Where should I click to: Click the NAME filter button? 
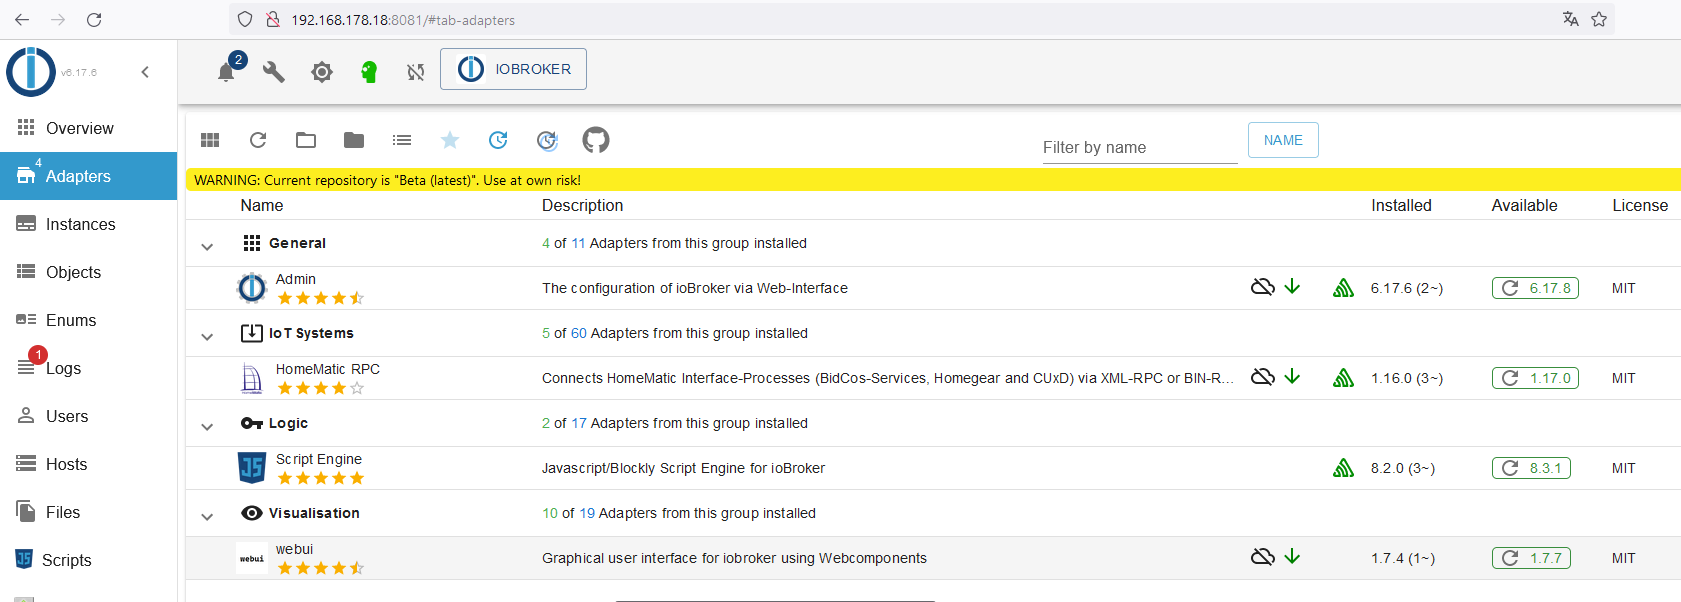click(1283, 140)
